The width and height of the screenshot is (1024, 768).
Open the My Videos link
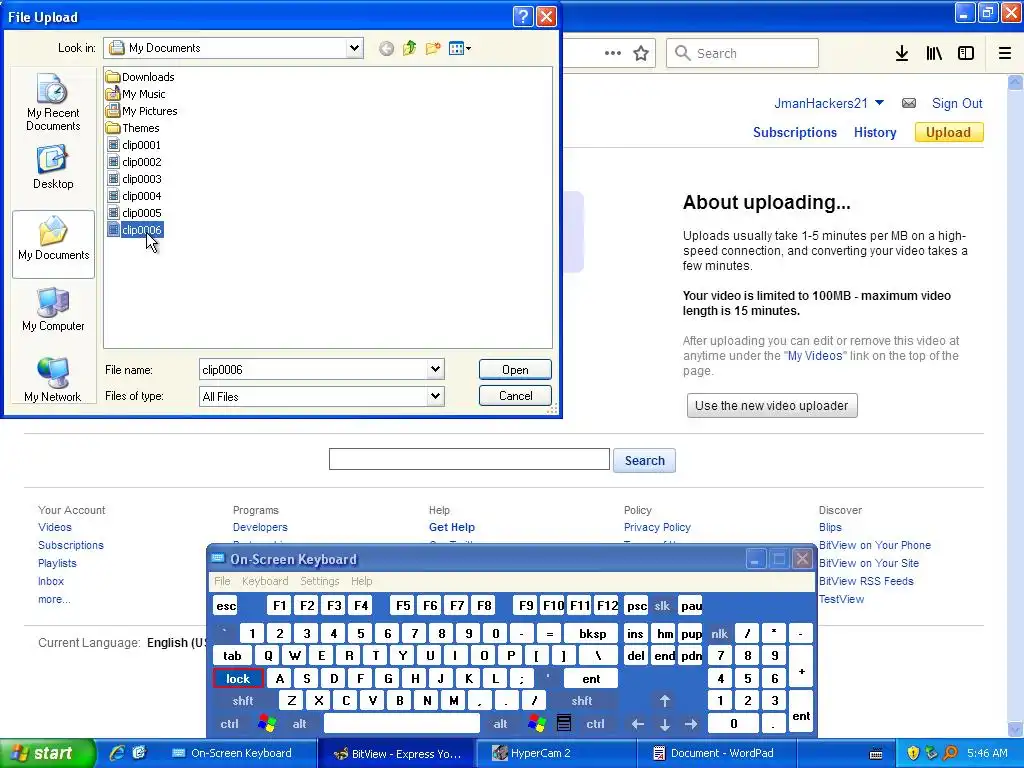(814, 356)
